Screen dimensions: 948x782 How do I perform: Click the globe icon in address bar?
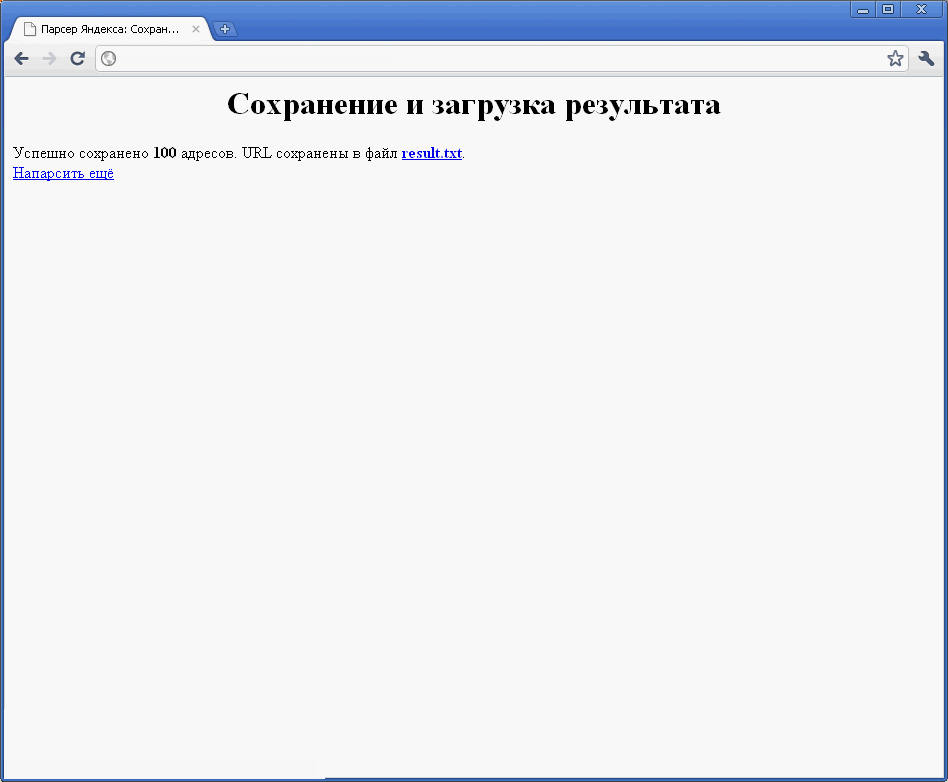pos(108,59)
